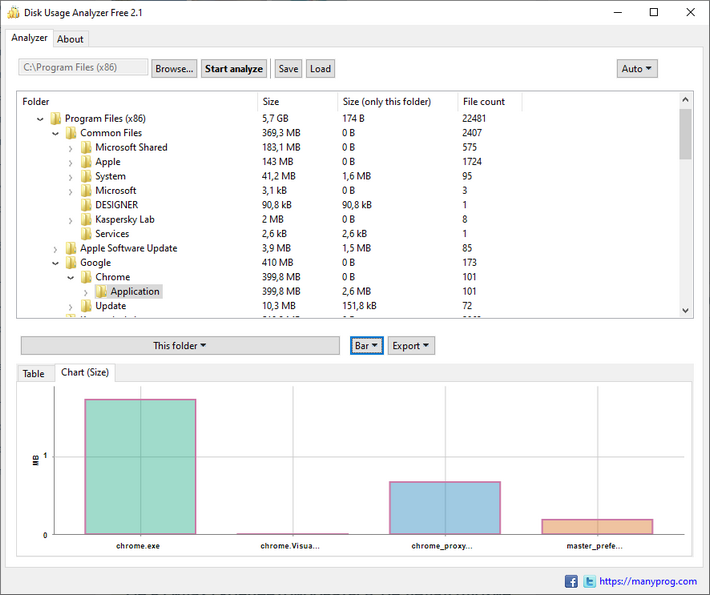Sort by Folder column header
Image resolution: width=710 pixels, height=595 pixels.
pos(138,102)
